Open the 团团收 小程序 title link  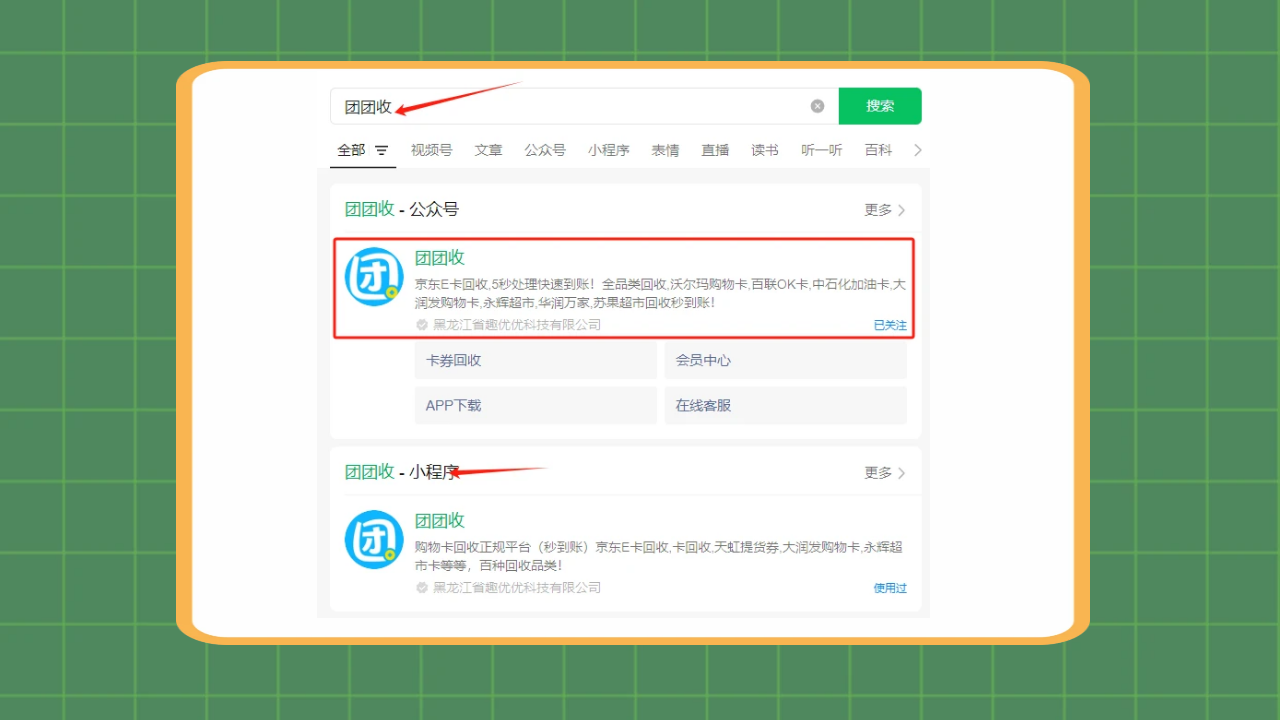pos(440,520)
